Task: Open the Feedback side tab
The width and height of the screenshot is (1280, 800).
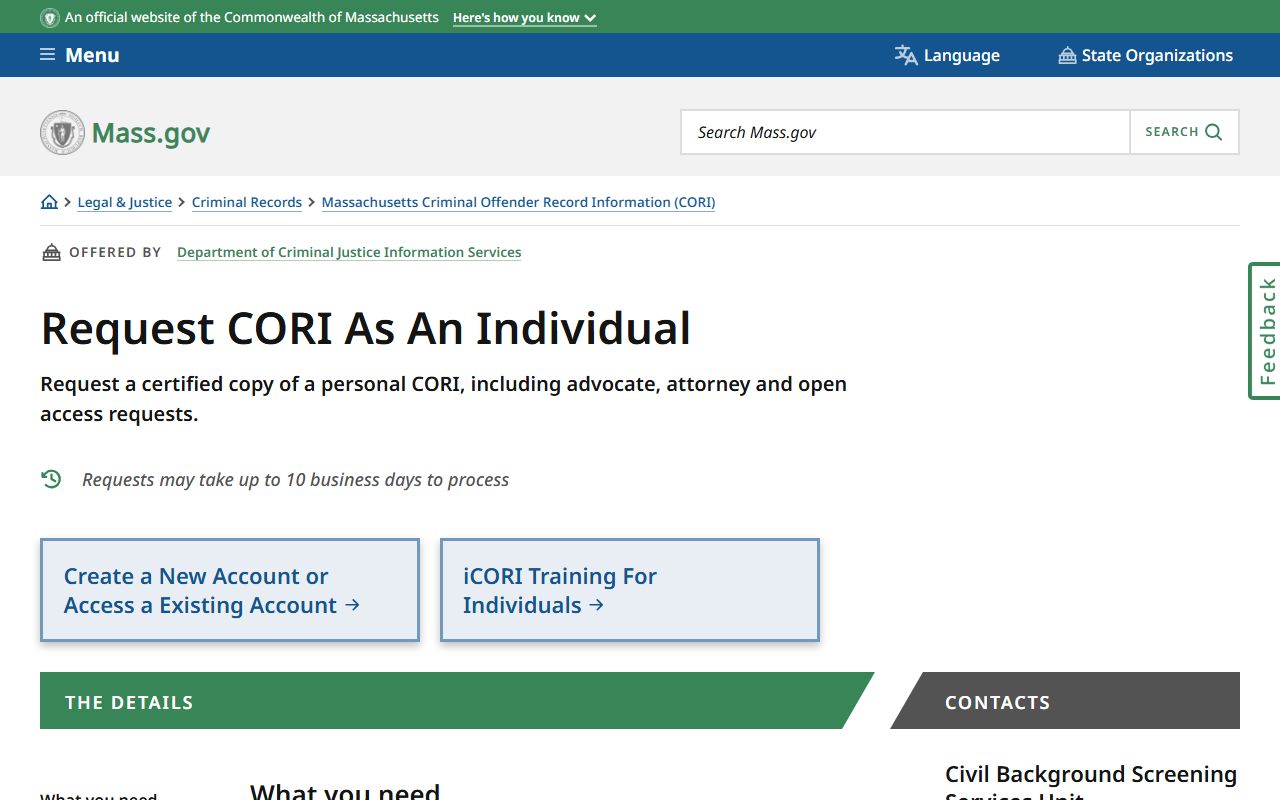Action: (x=1265, y=331)
